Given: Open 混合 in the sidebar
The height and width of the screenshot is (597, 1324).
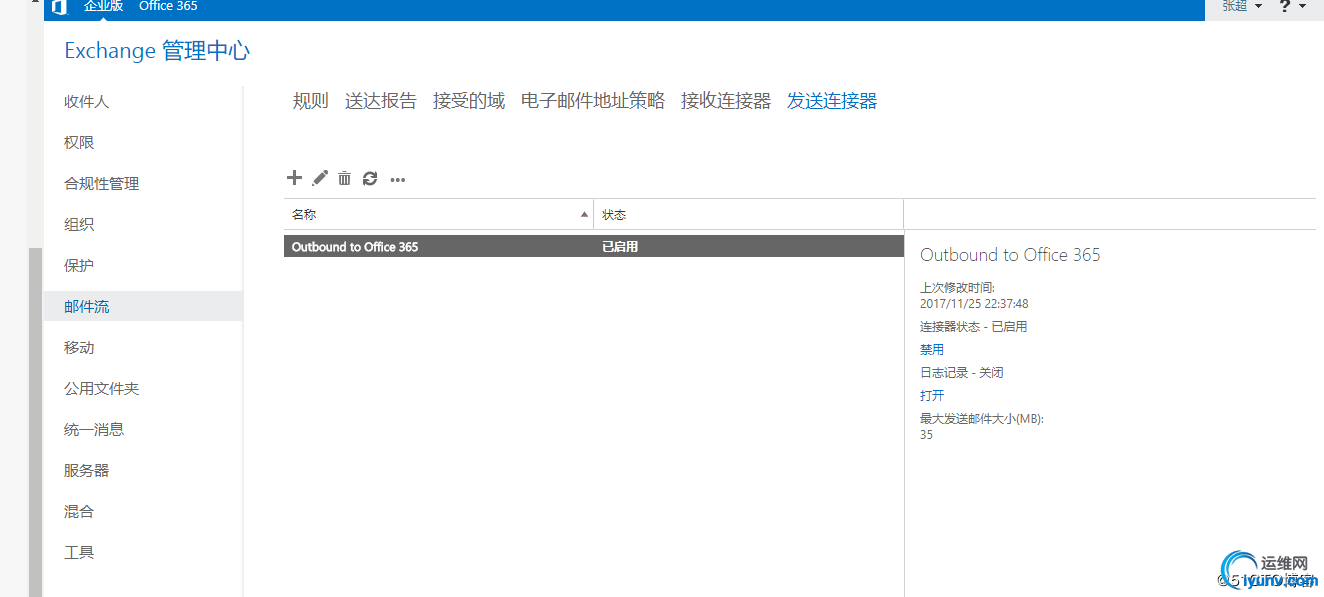Looking at the screenshot, I should [x=79, y=512].
